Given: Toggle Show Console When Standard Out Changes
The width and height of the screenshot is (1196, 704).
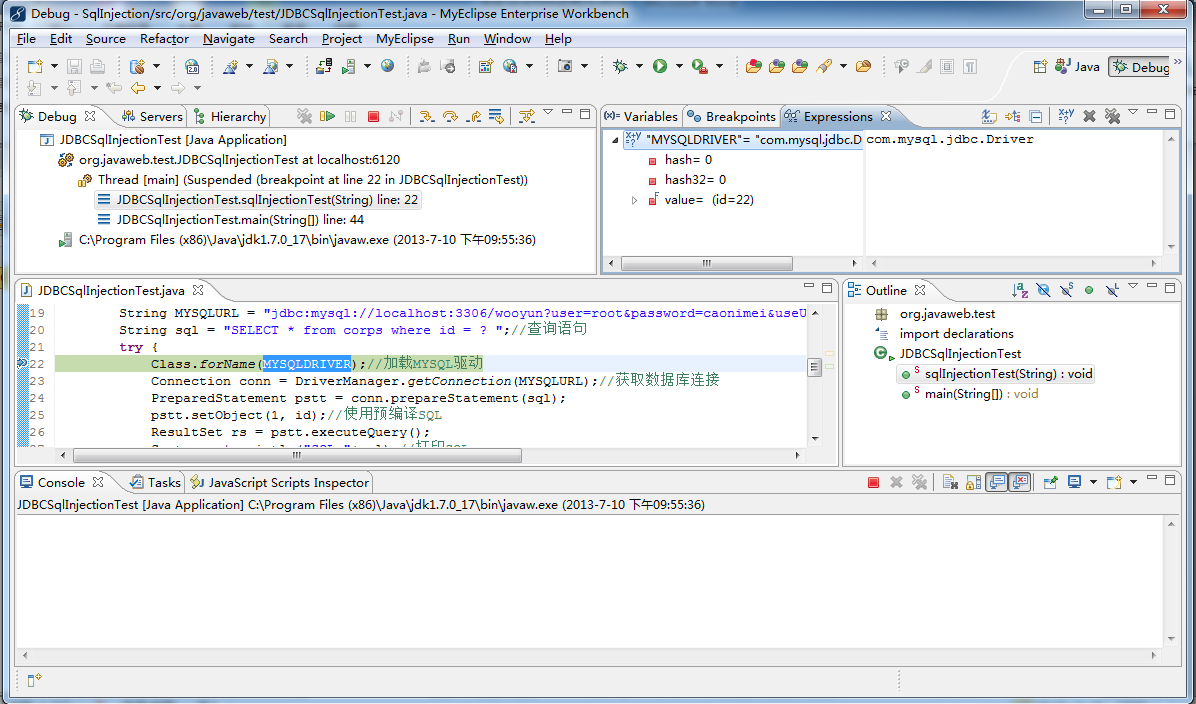Looking at the screenshot, I should [996, 482].
